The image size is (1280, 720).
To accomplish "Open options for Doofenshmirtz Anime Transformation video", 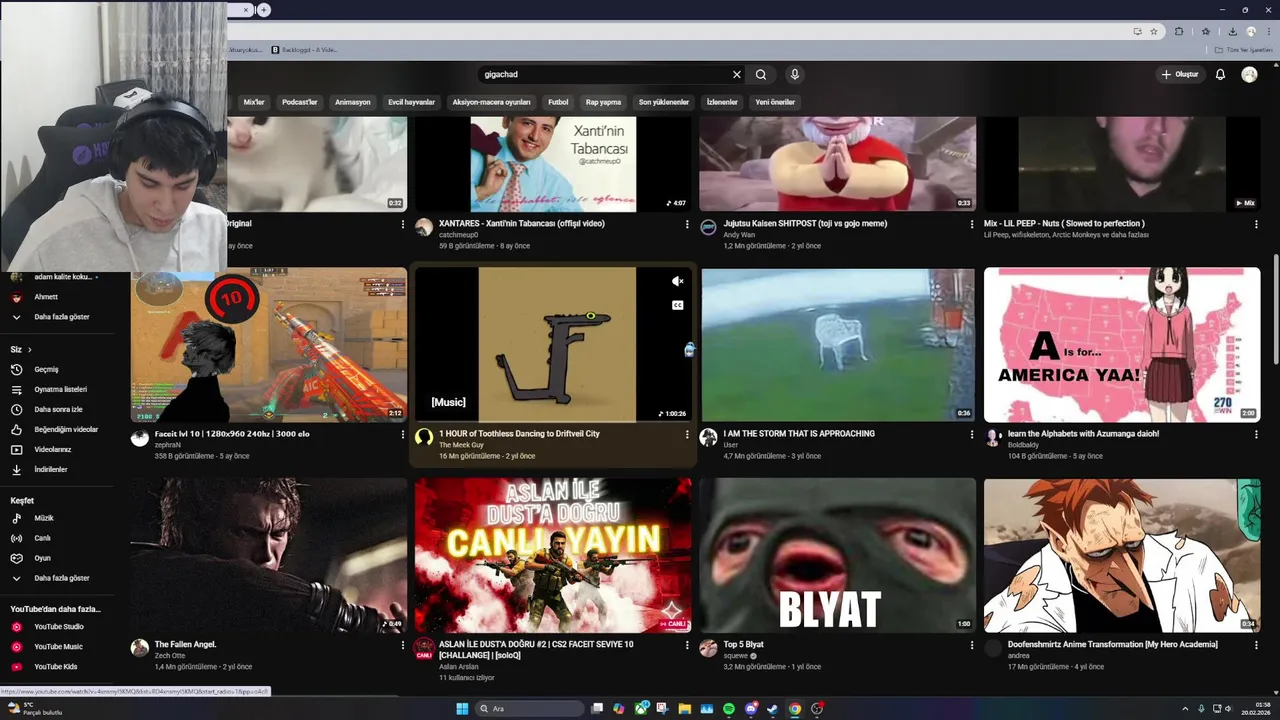I will (1256, 646).
